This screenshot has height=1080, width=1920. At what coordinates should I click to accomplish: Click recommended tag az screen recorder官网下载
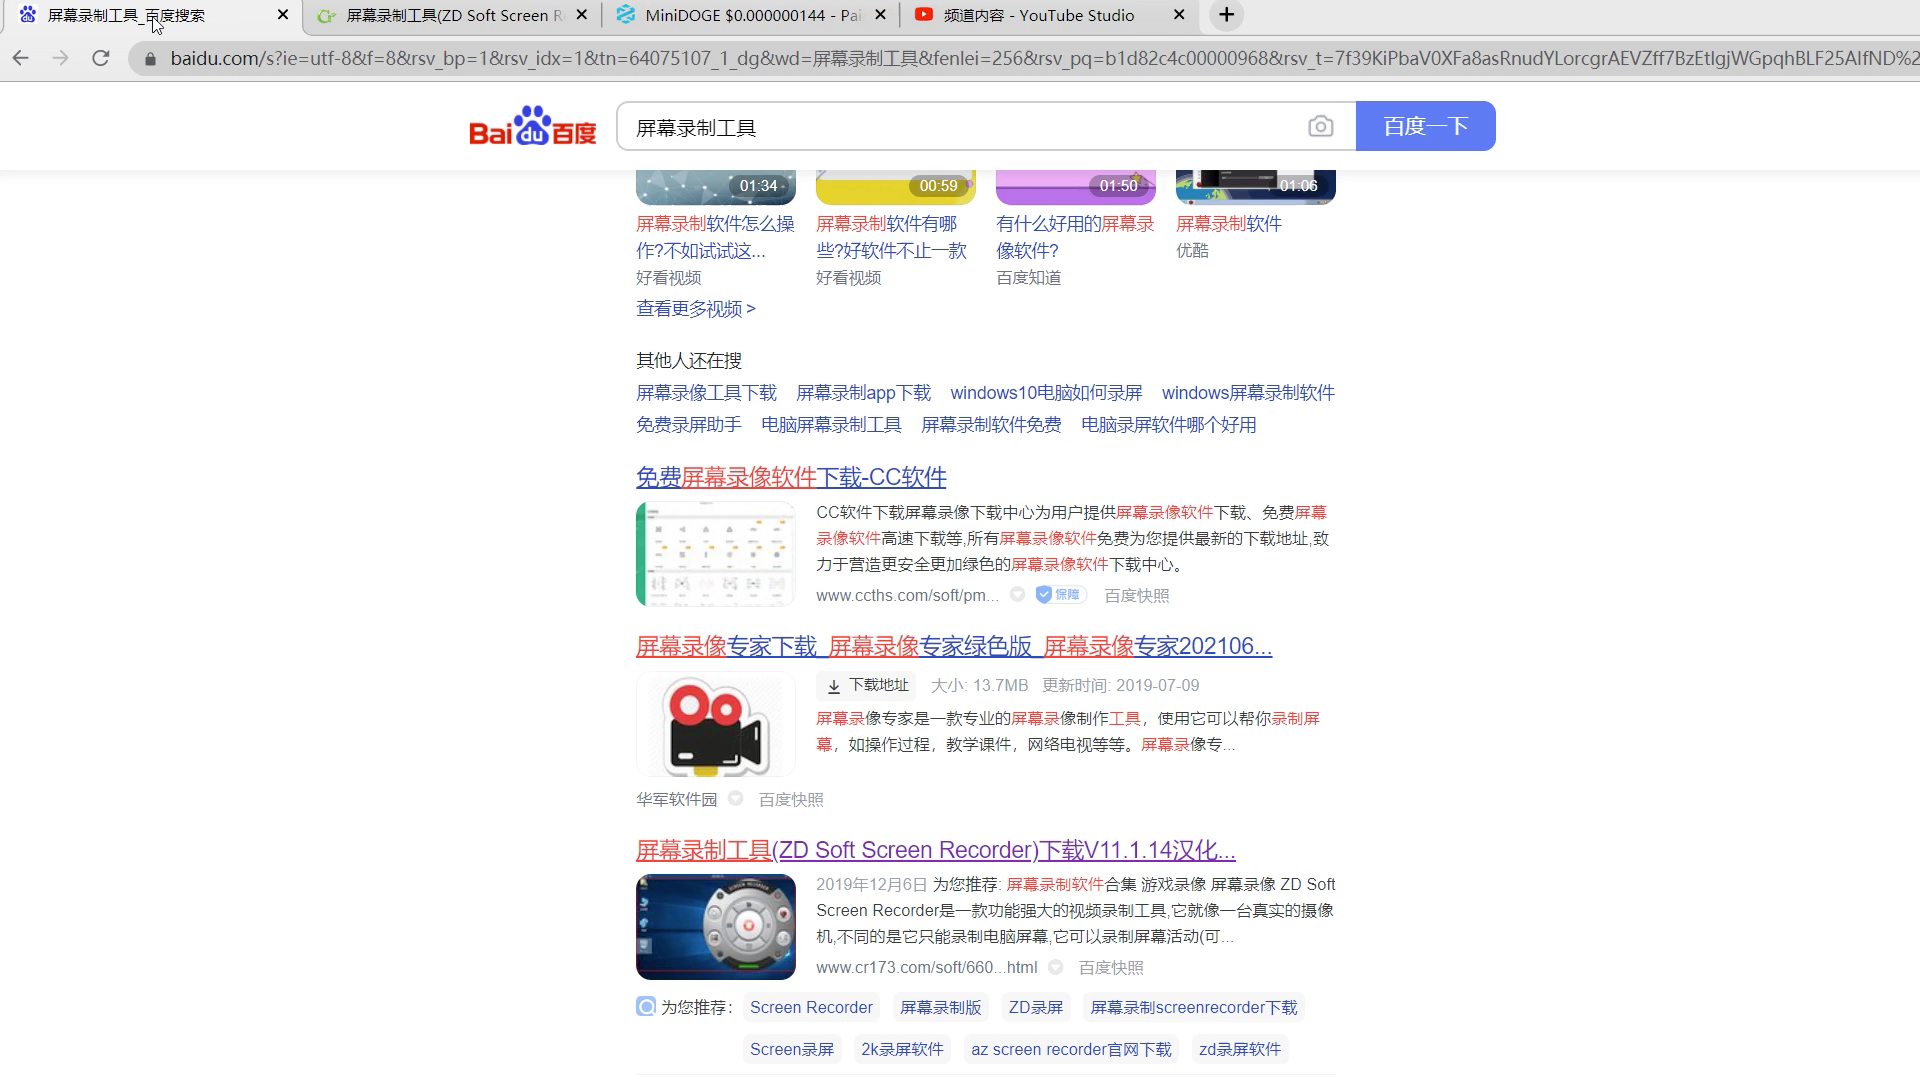1071,1049
